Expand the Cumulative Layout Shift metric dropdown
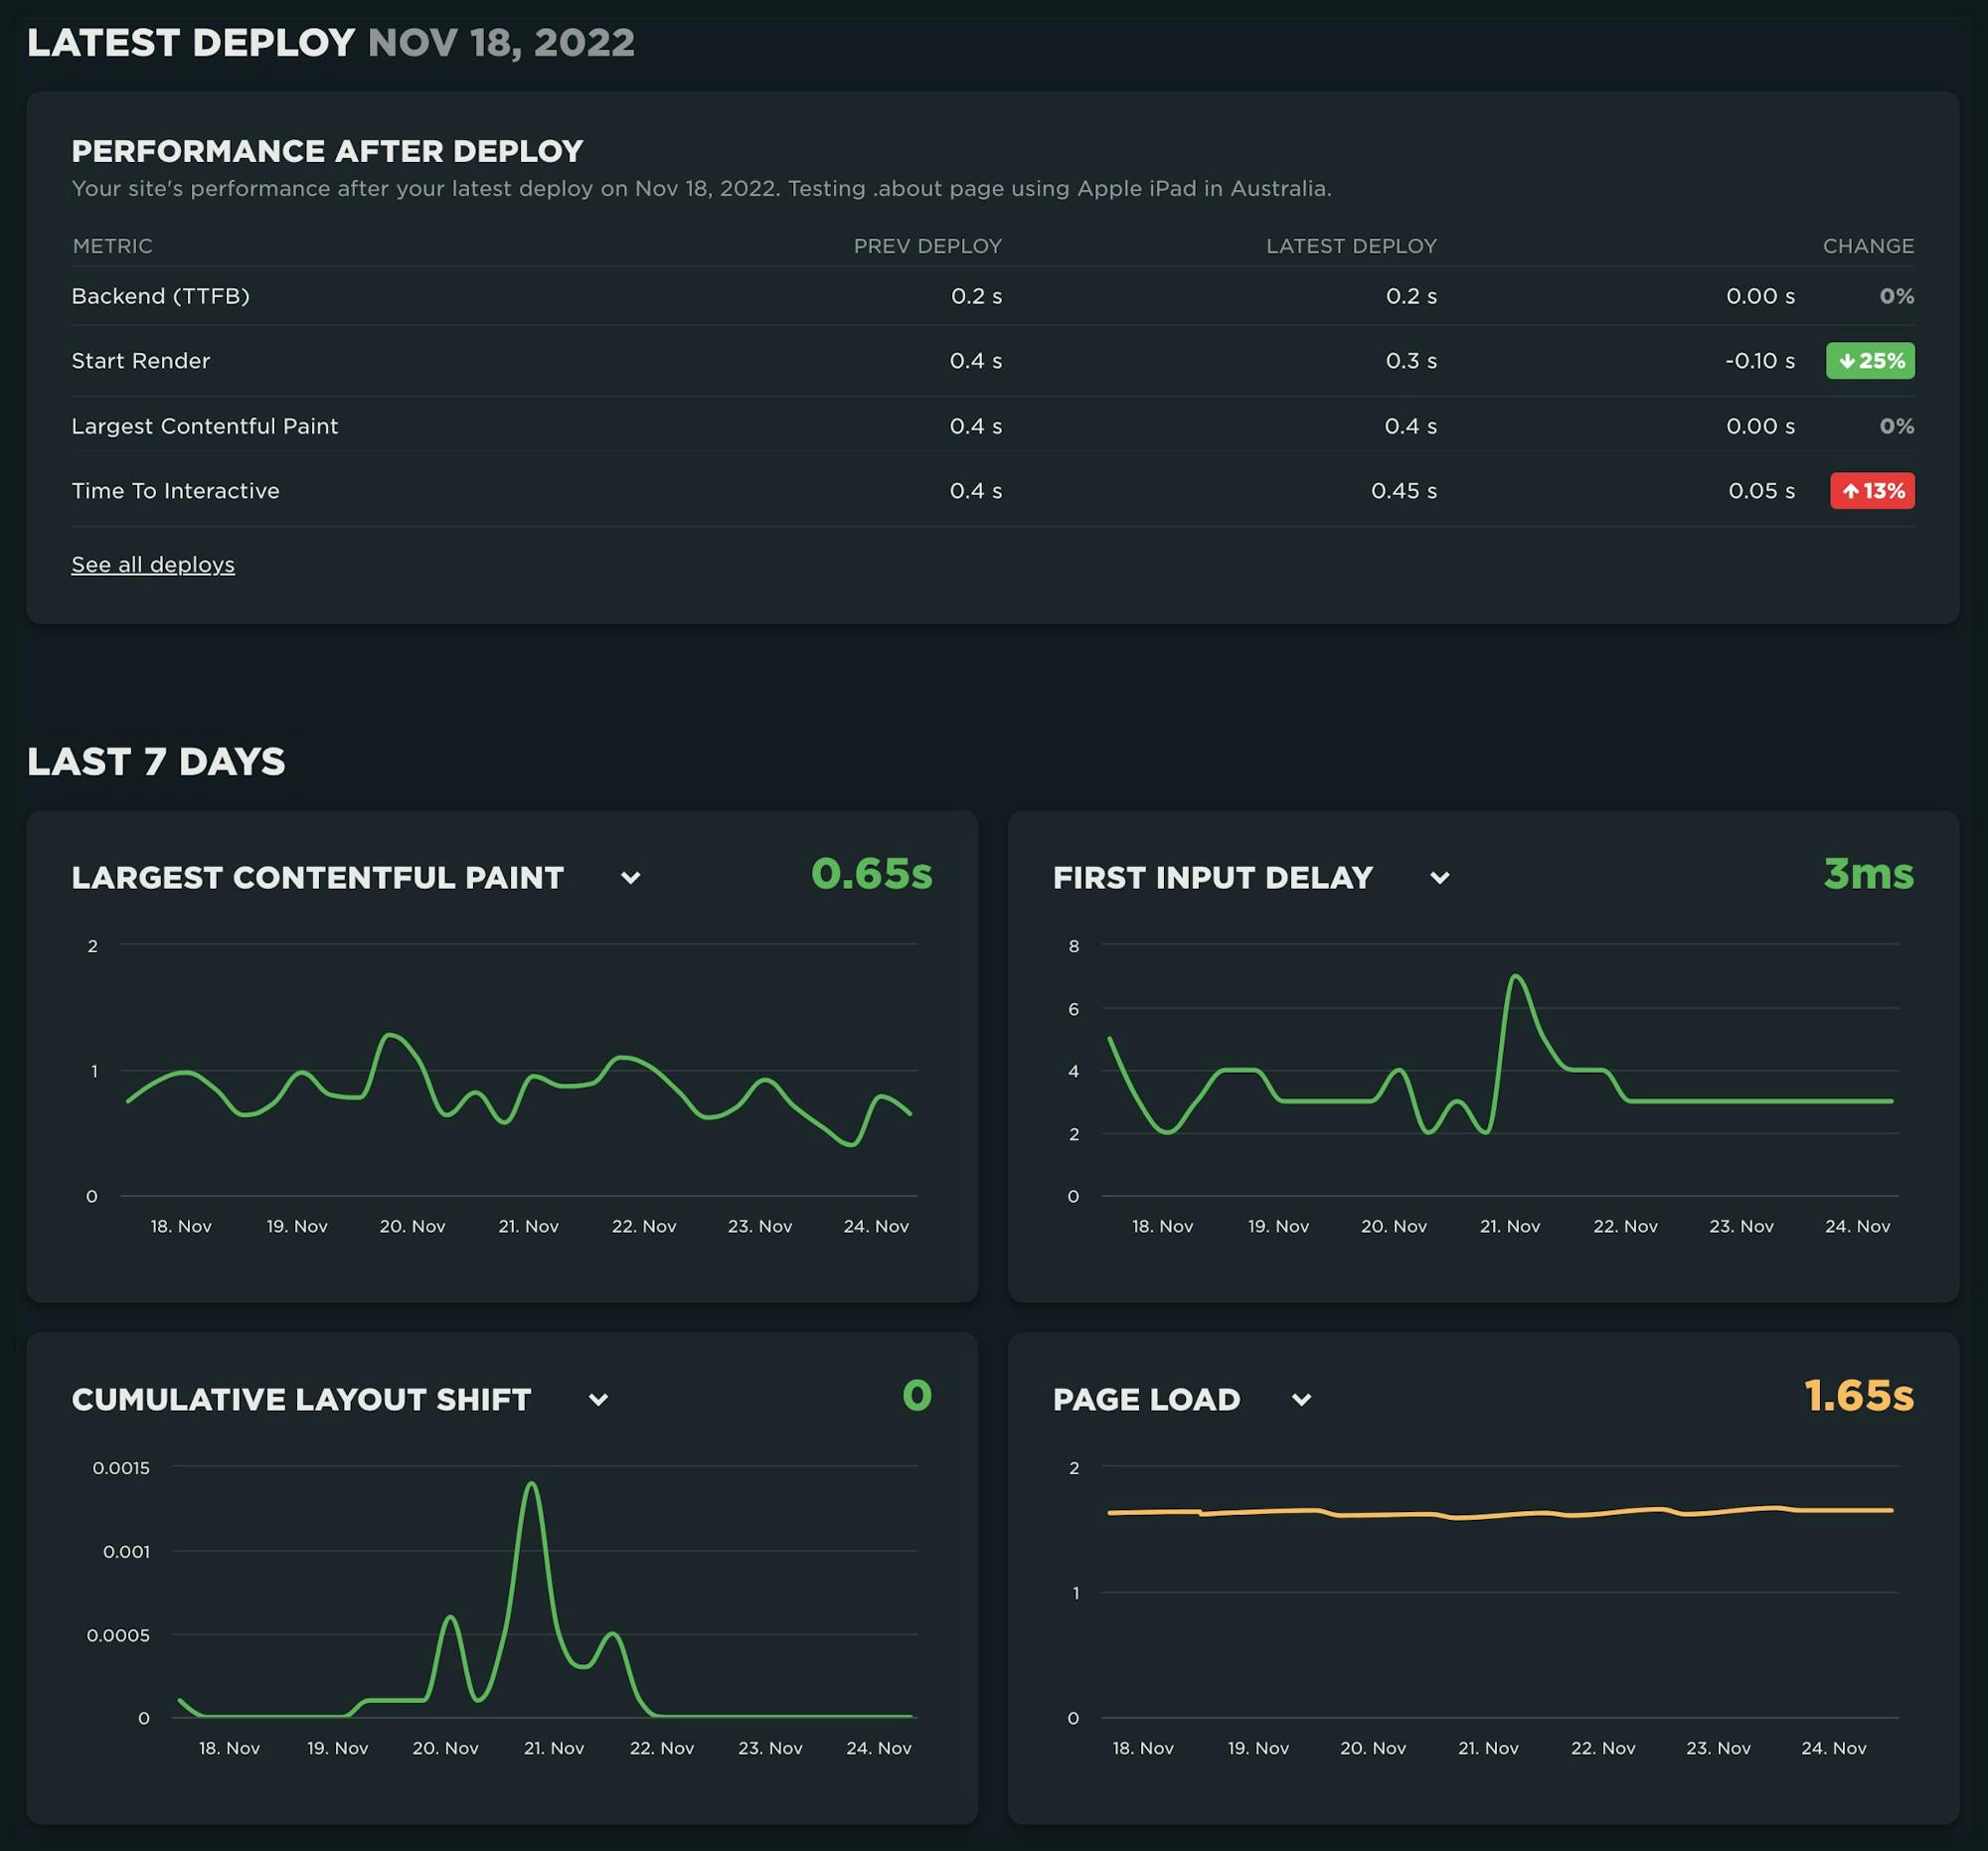The width and height of the screenshot is (1988, 1851). (598, 1399)
